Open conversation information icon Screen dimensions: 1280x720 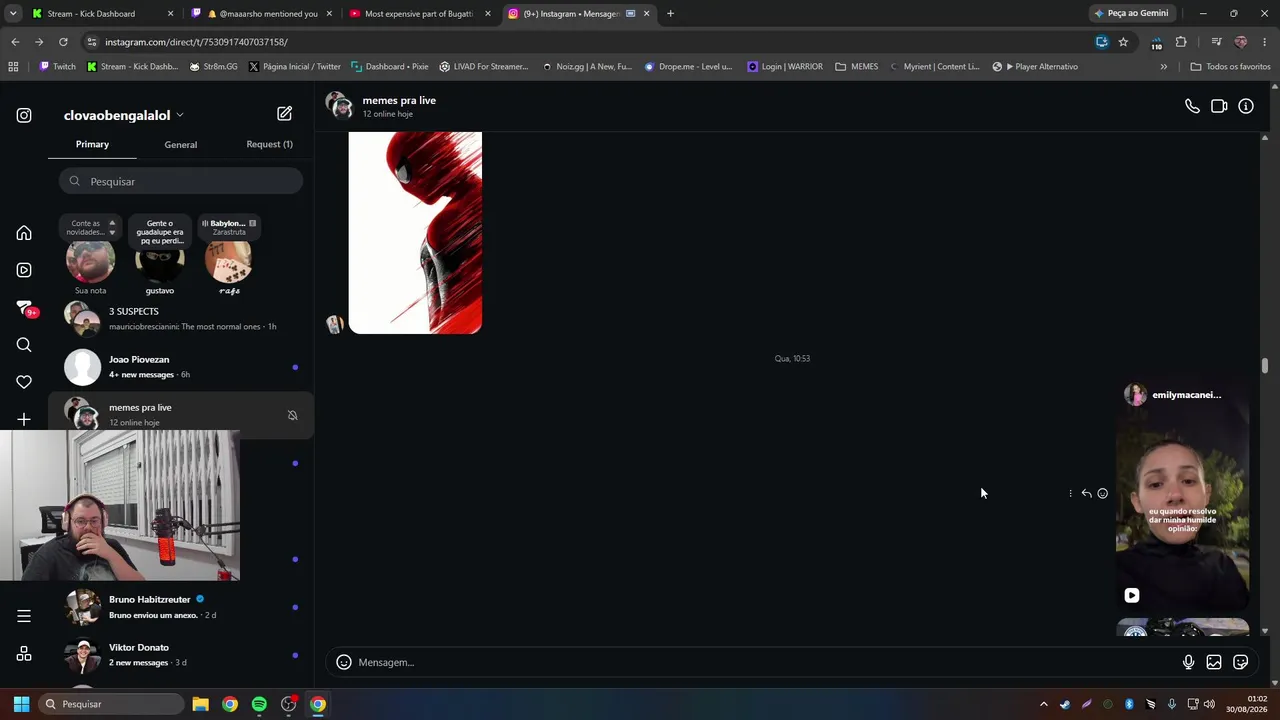[1246, 106]
